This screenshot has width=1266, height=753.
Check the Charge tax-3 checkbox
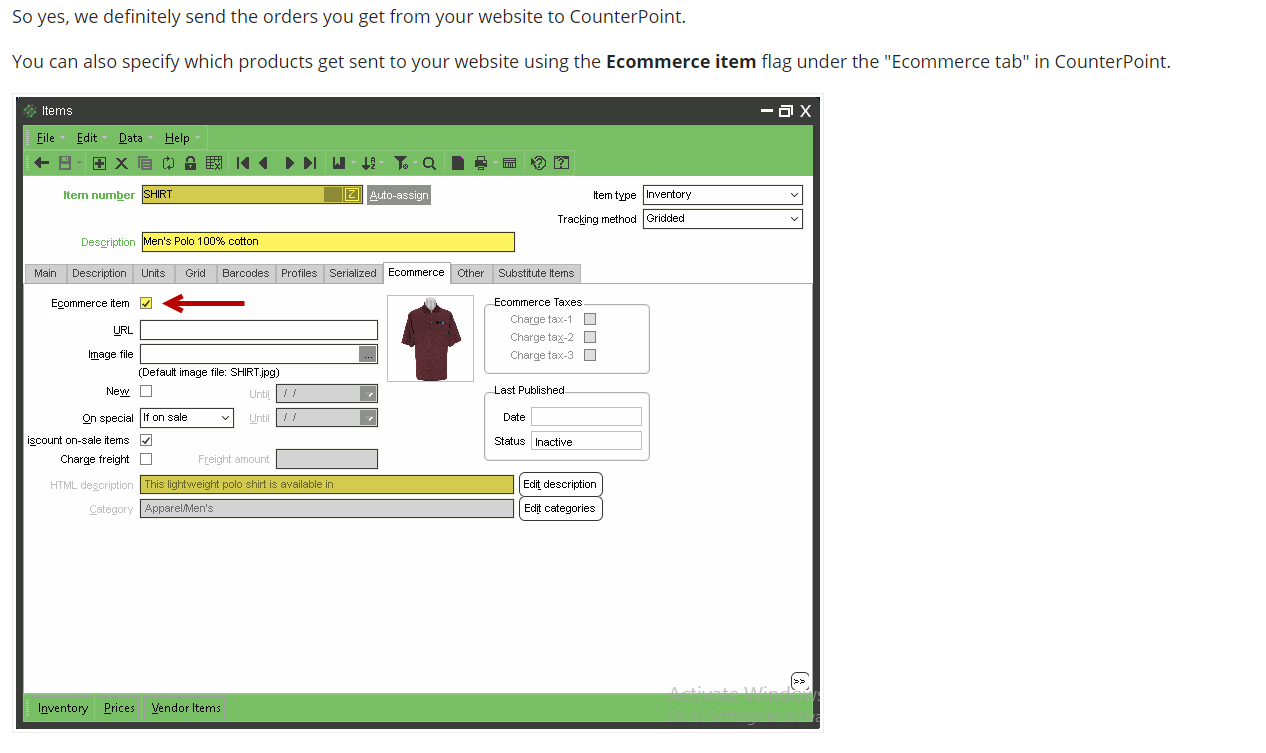590,355
